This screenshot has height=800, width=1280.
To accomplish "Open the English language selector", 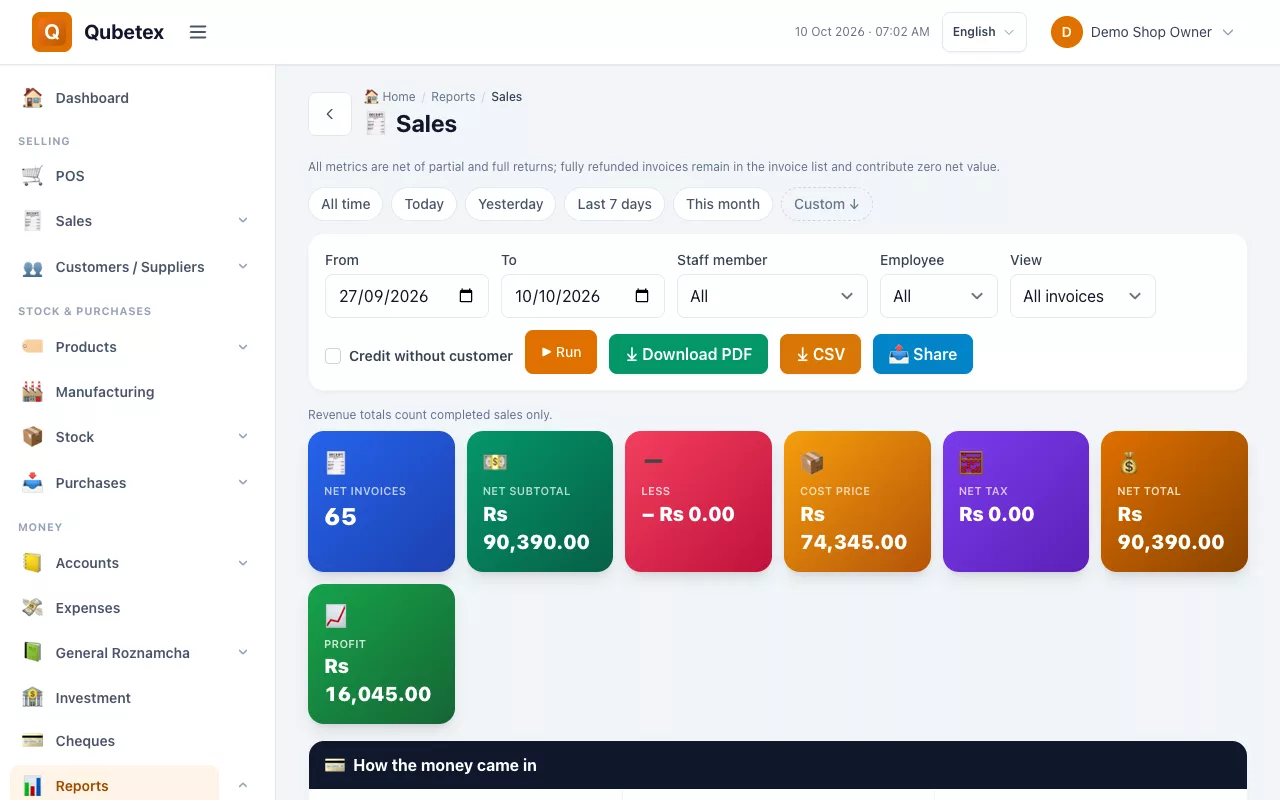I will (x=984, y=32).
